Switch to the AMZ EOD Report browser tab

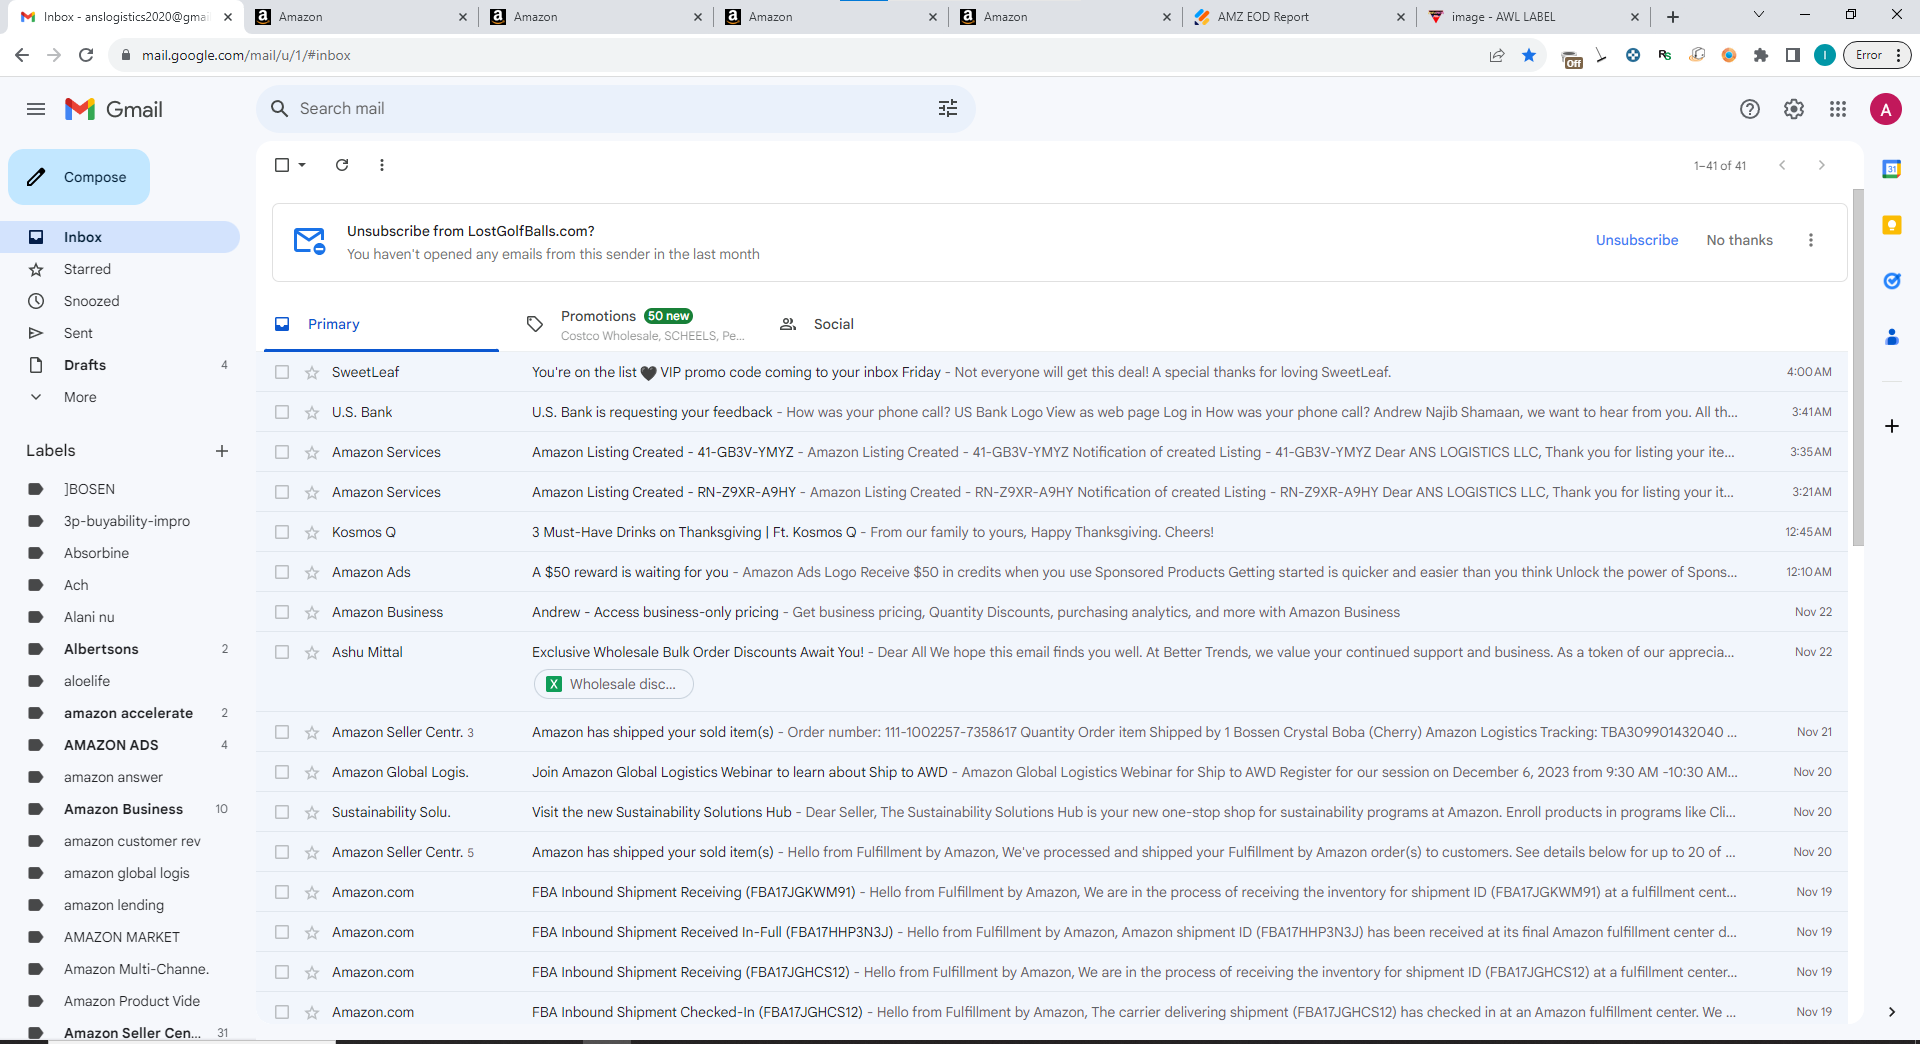coord(1297,17)
